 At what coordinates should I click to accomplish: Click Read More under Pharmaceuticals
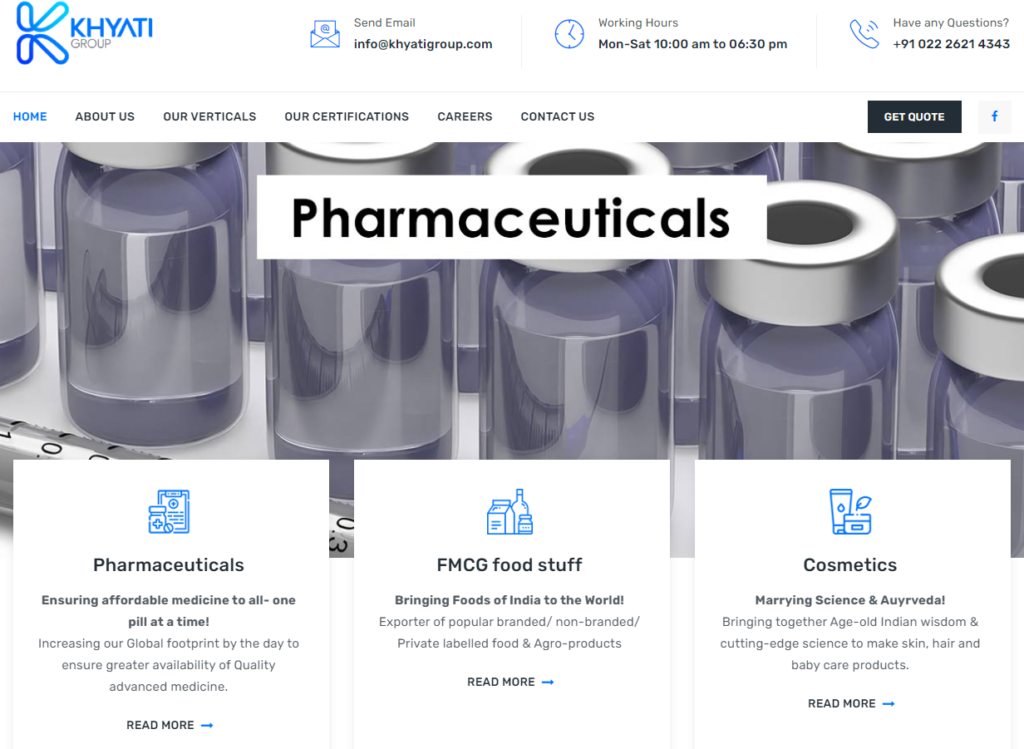pyautogui.click(x=170, y=725)
